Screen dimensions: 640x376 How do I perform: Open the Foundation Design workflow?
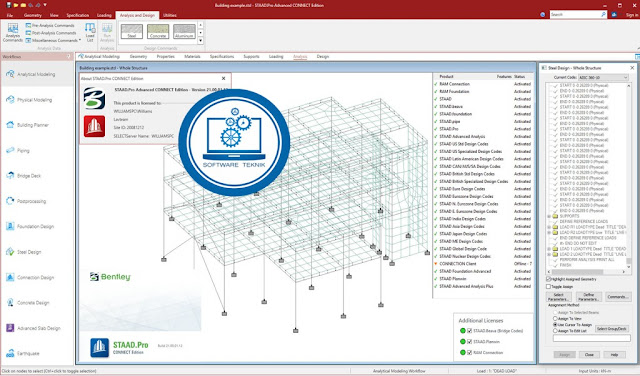click(30, 226)
